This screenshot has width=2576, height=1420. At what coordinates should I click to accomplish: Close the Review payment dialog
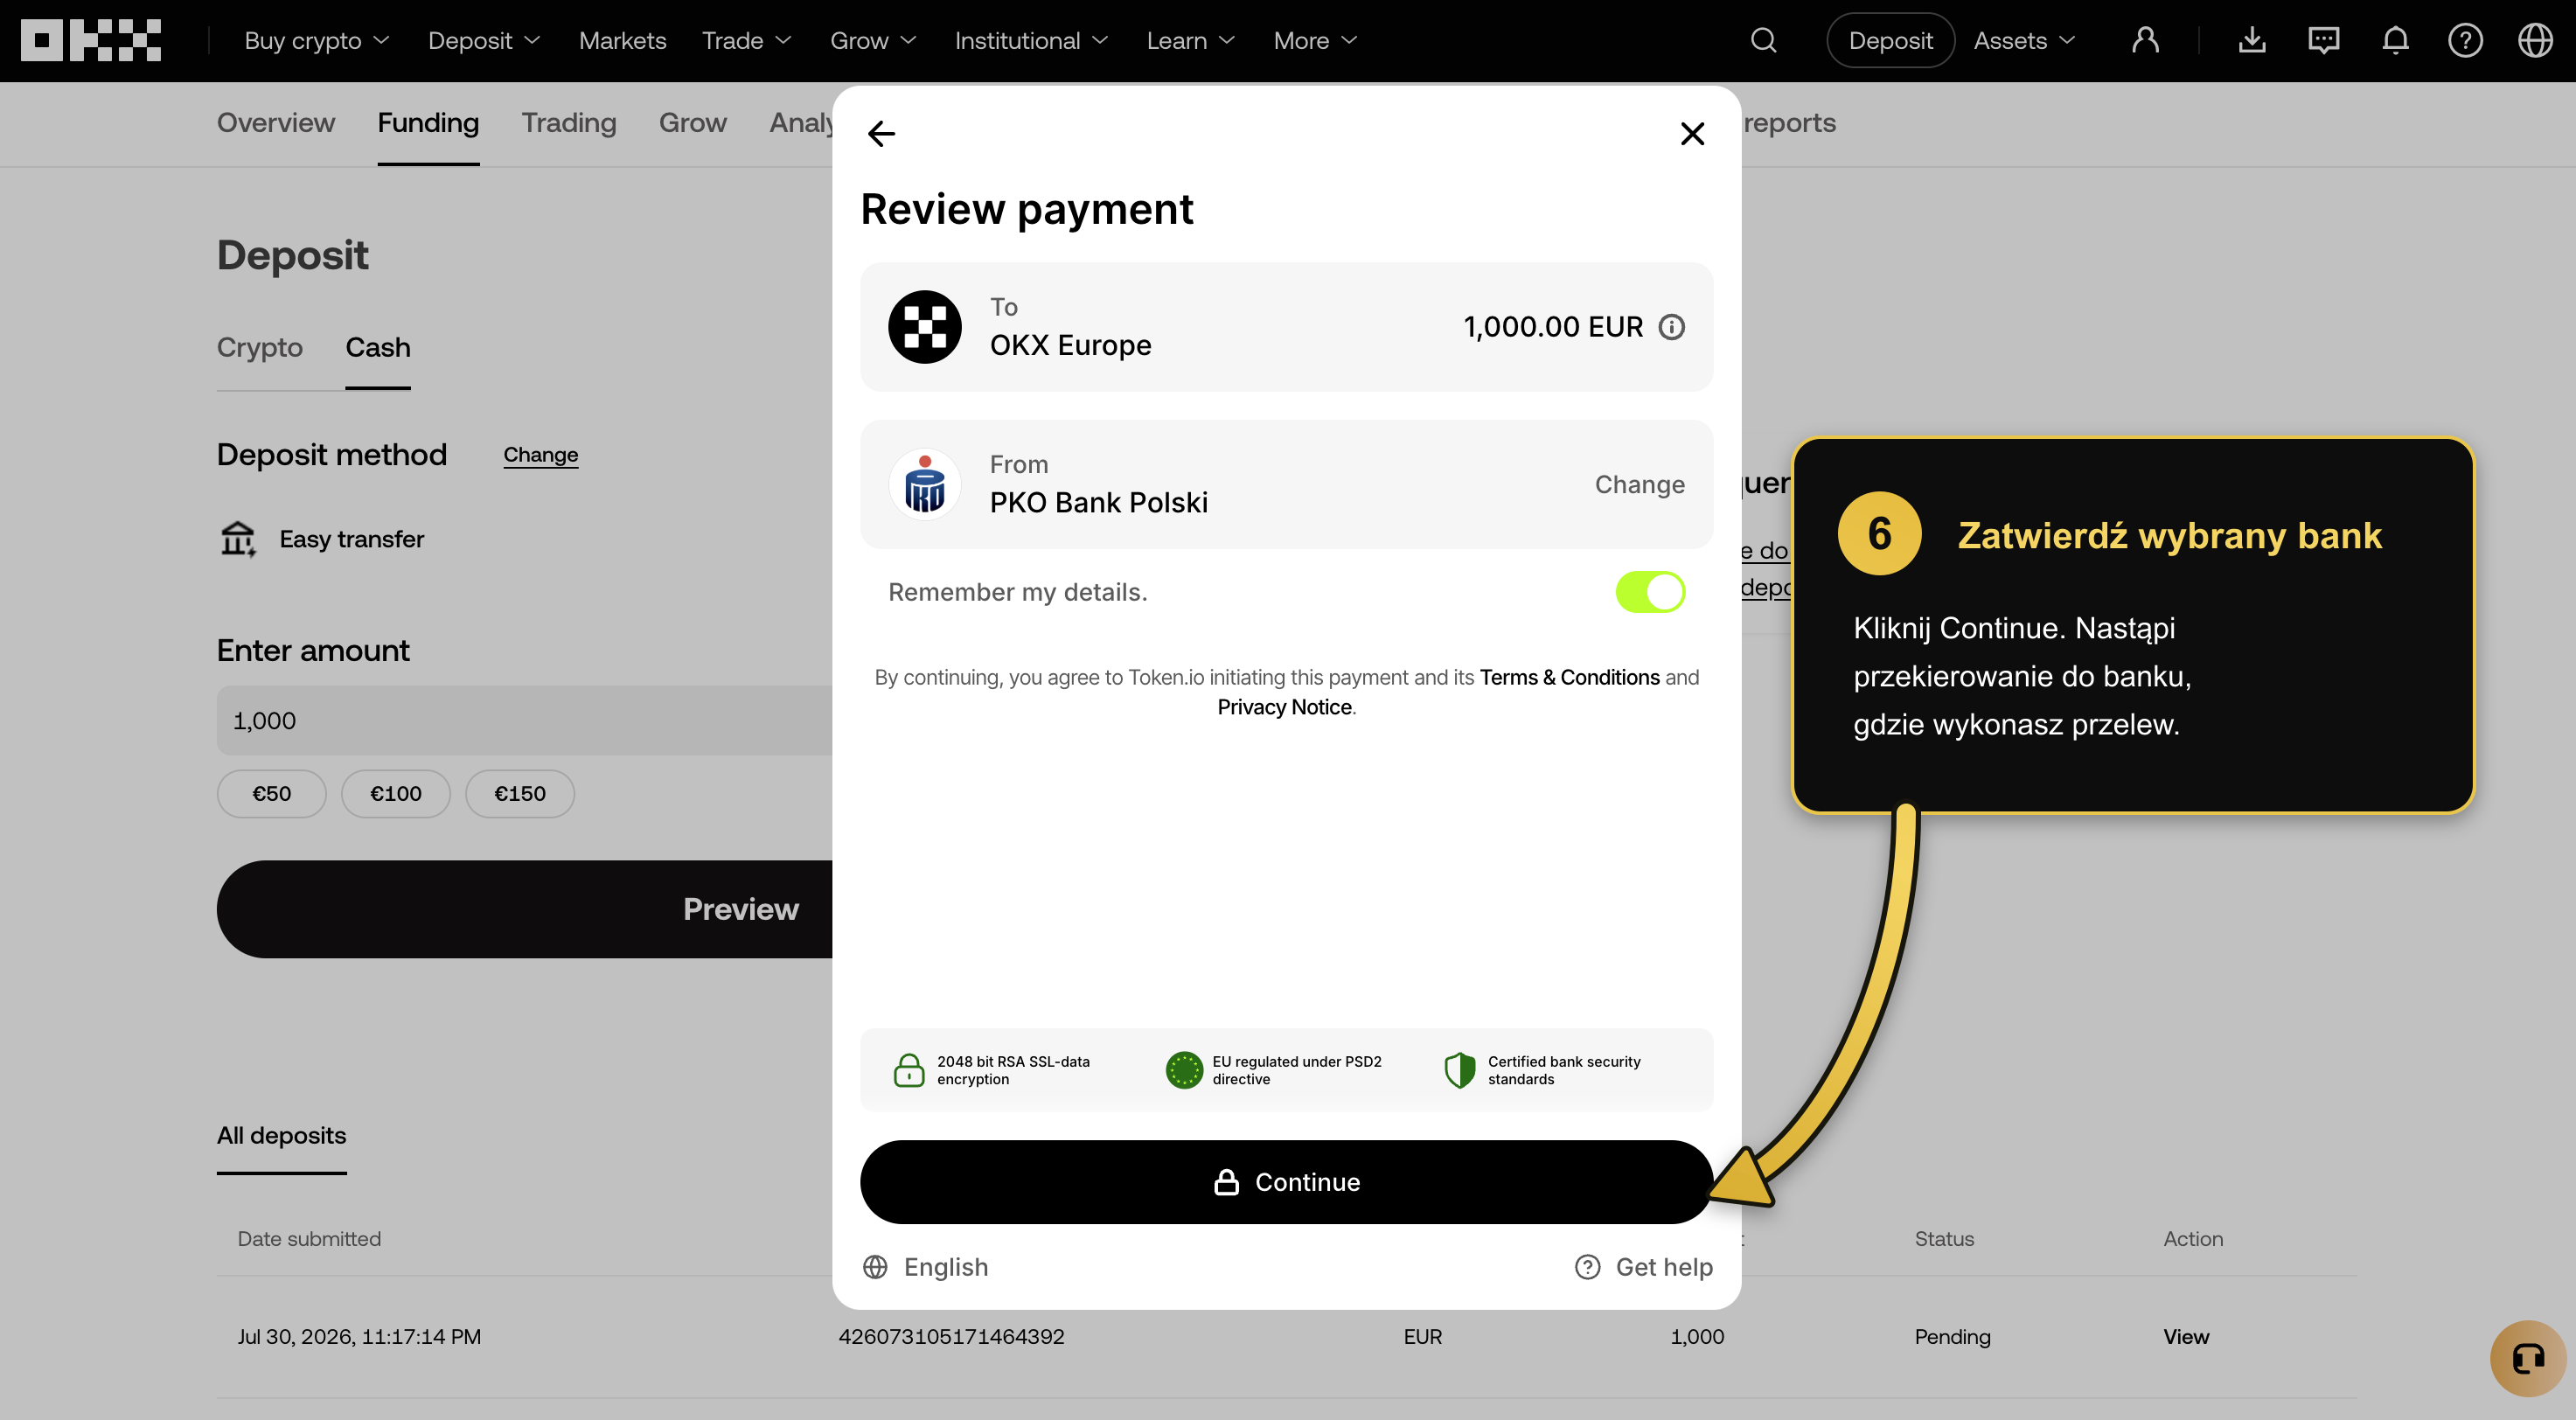[1692, 133]
